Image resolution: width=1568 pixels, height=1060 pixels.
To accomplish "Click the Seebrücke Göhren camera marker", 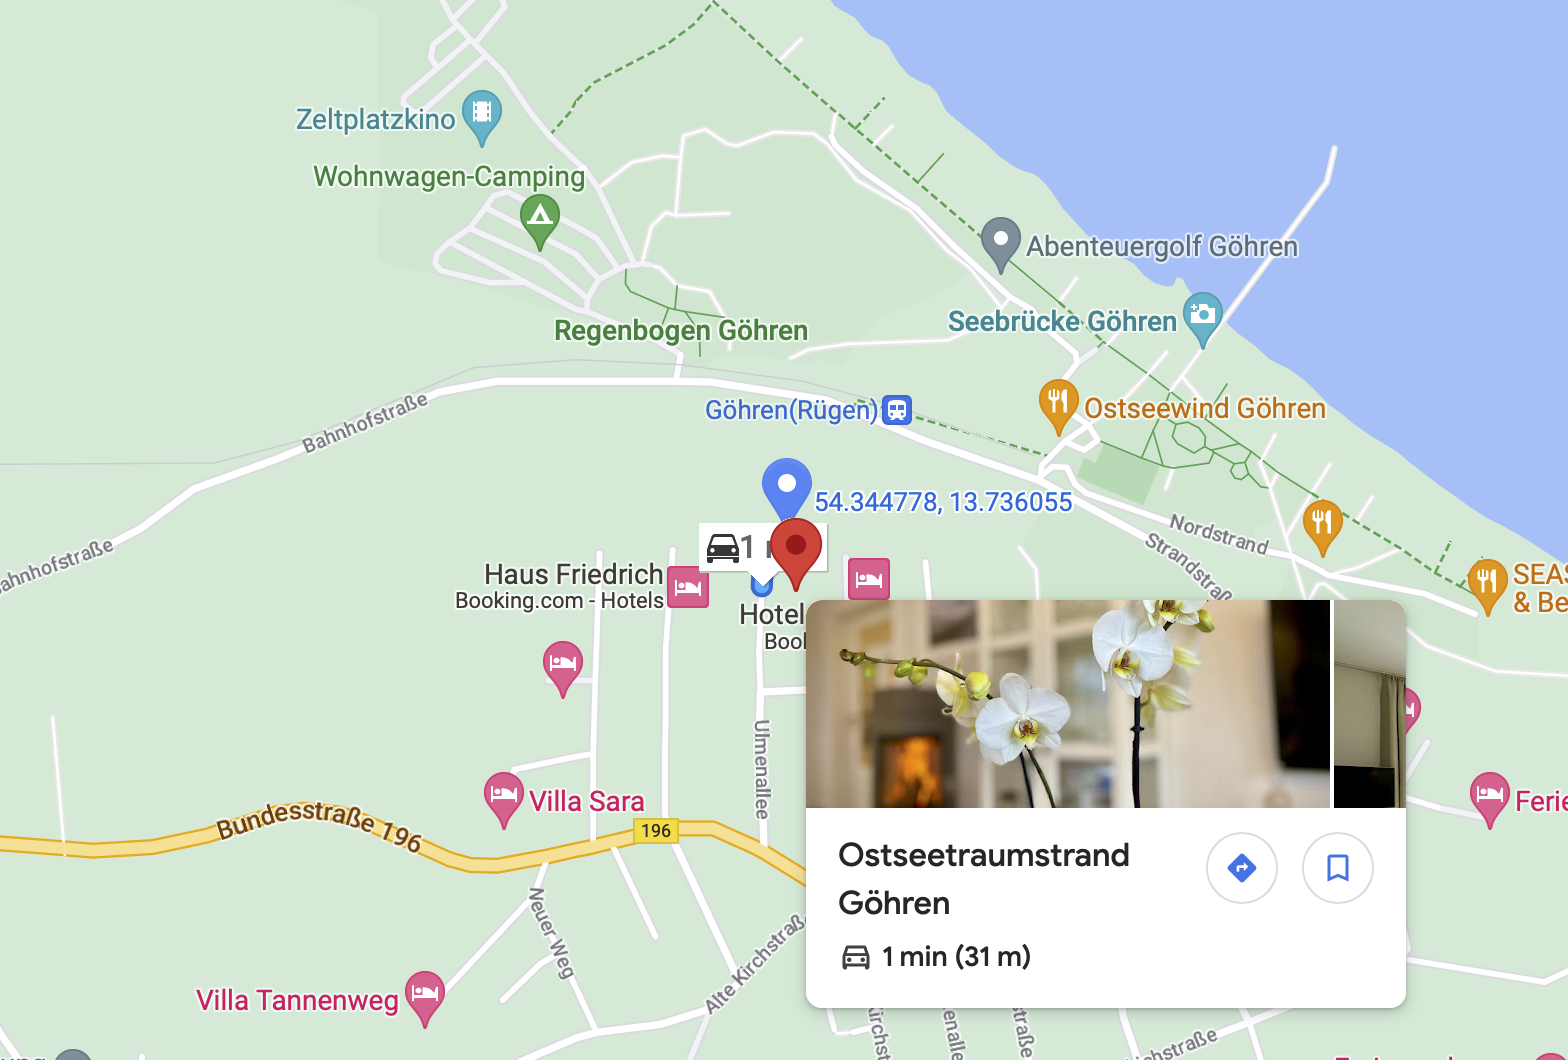I will [x=1203, y=317].
